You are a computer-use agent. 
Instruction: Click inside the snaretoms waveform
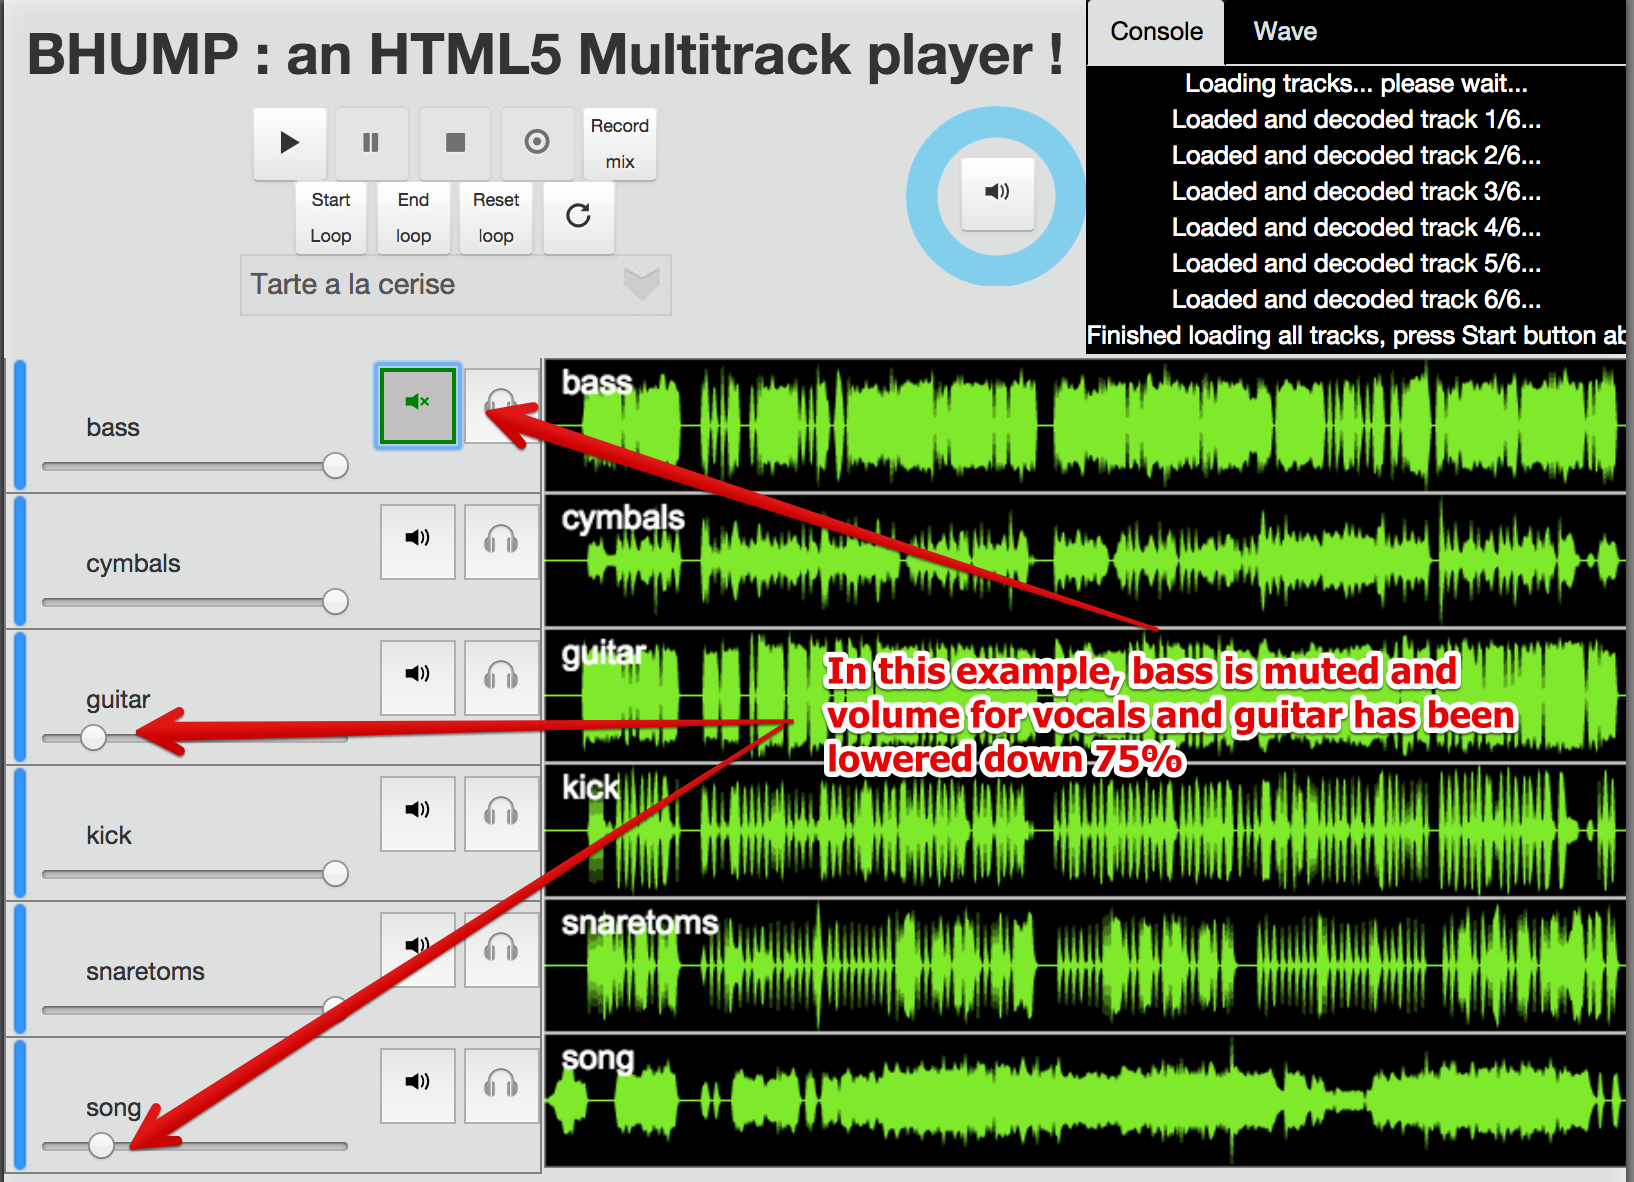[x=1085, y=966]
